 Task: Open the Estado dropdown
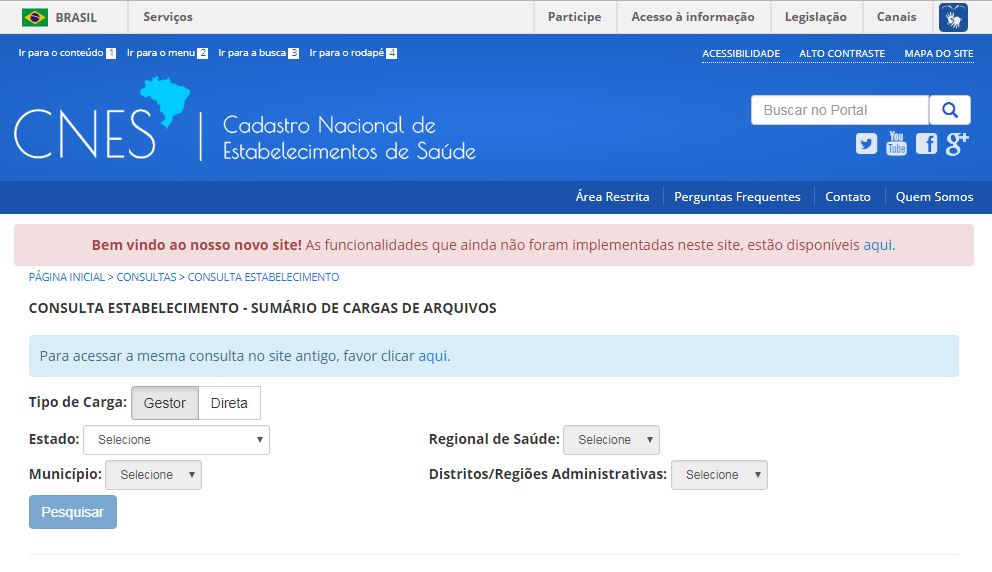pos(176,440)
